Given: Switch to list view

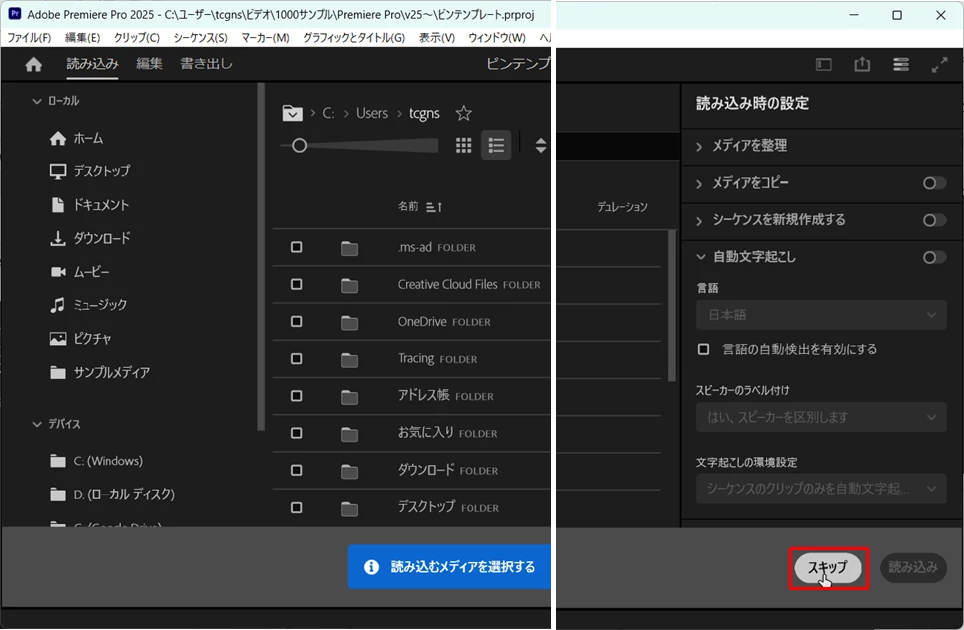Looking at the screenshot, I should [x=496, y=146].
